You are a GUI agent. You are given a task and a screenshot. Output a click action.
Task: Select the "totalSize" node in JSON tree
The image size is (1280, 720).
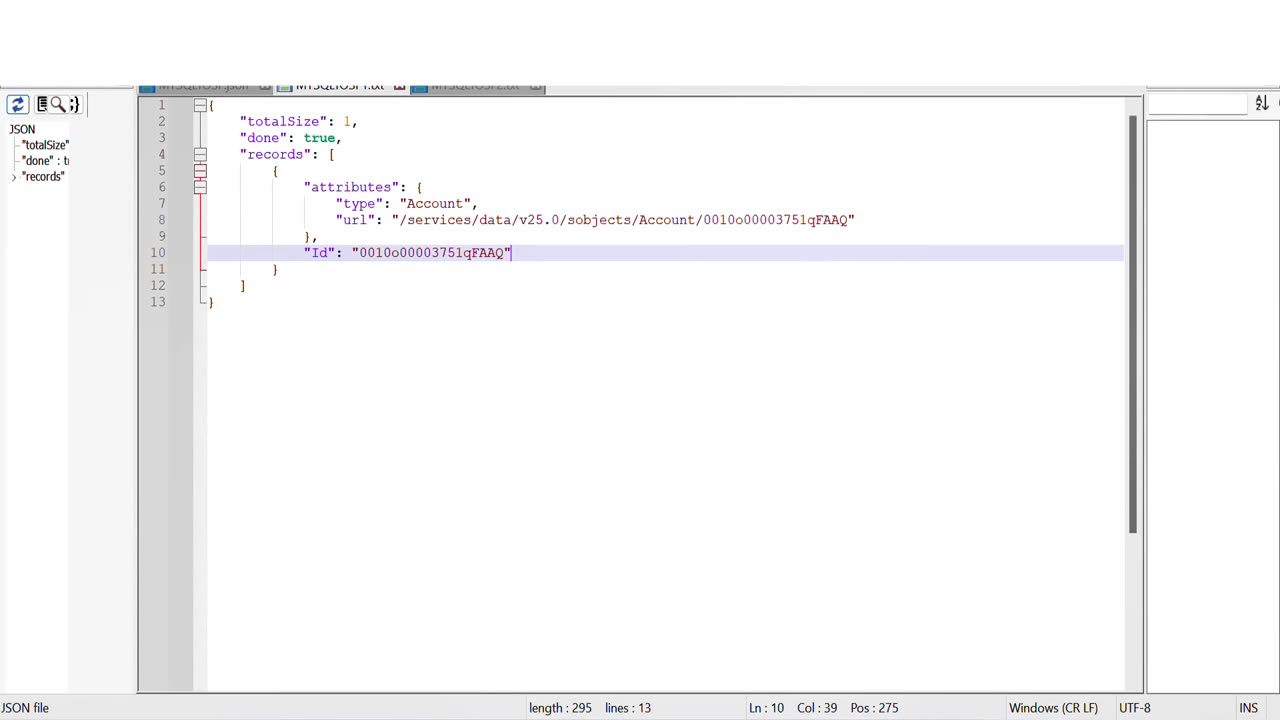(x=45, y=145)
